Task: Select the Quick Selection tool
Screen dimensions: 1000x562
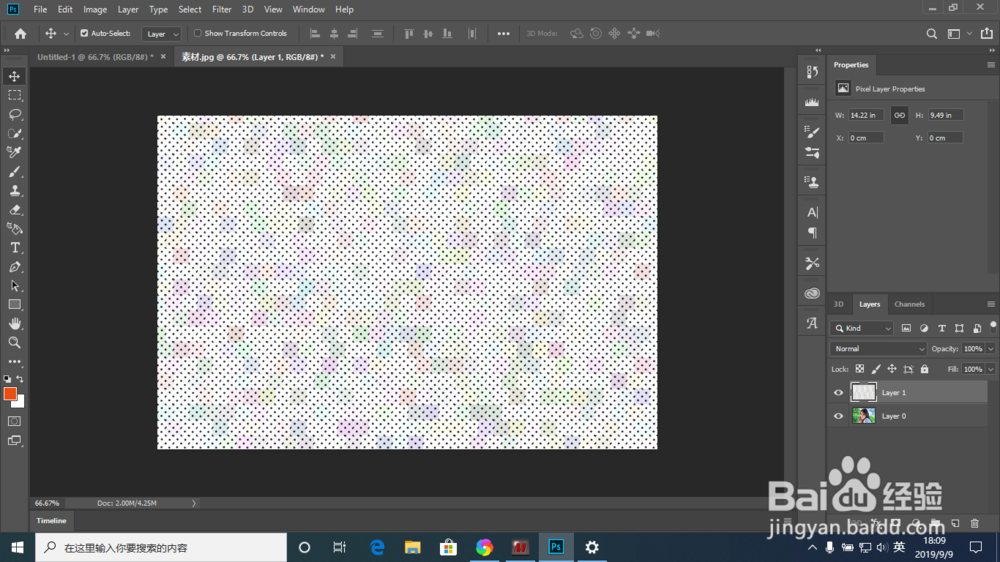Action: [14, 133]
